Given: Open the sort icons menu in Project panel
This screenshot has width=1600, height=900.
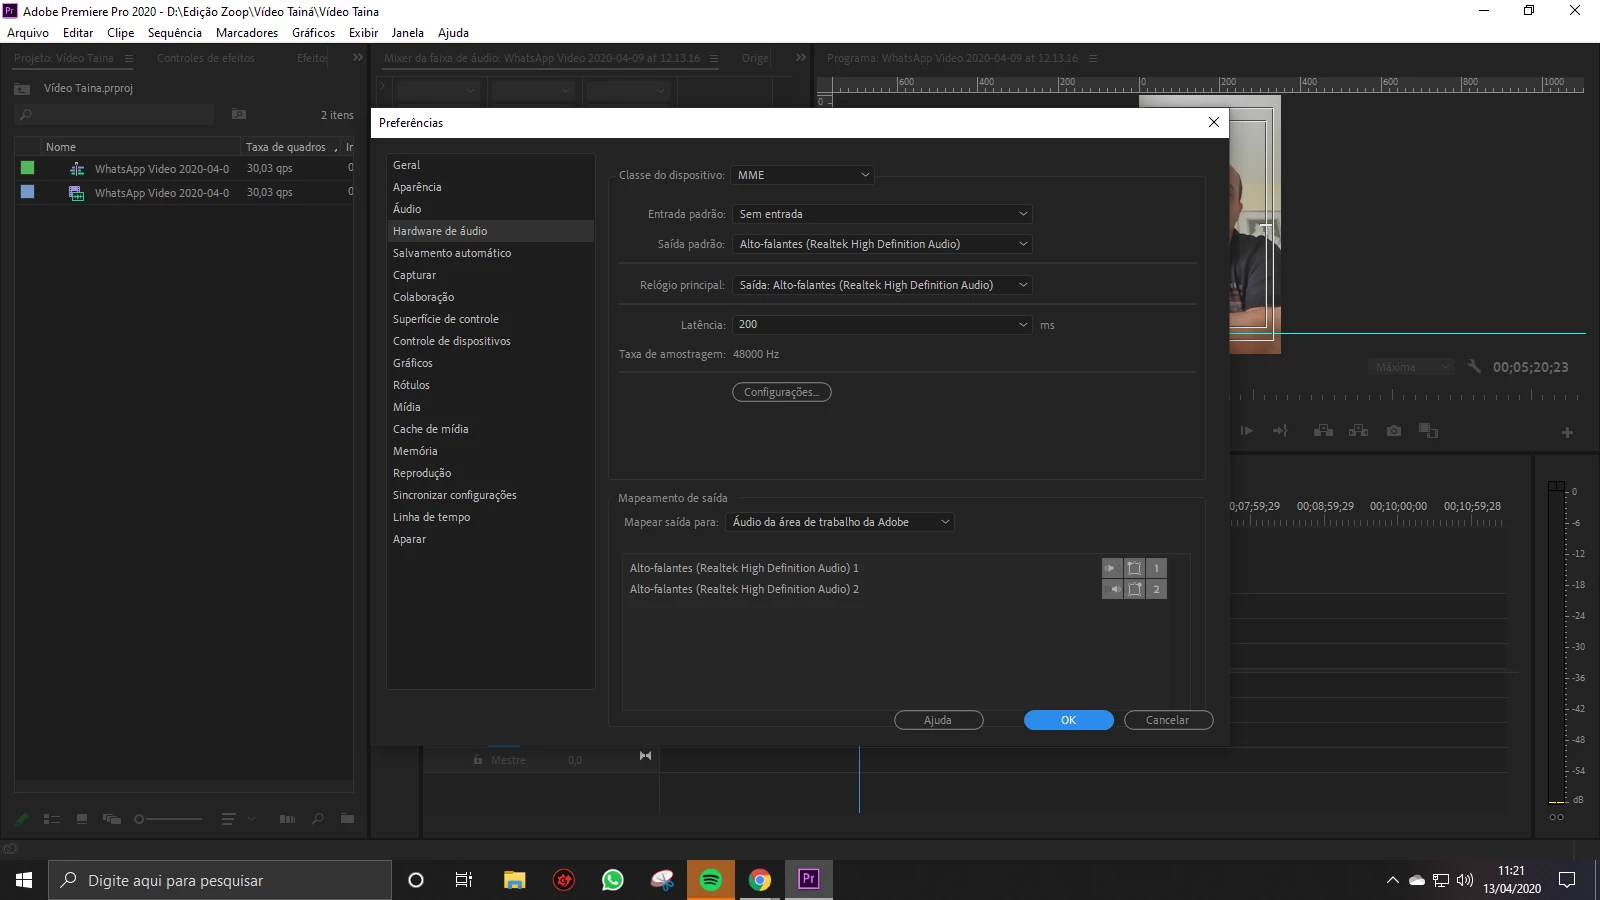Looking at the screenshot, I should coord(237,819).
